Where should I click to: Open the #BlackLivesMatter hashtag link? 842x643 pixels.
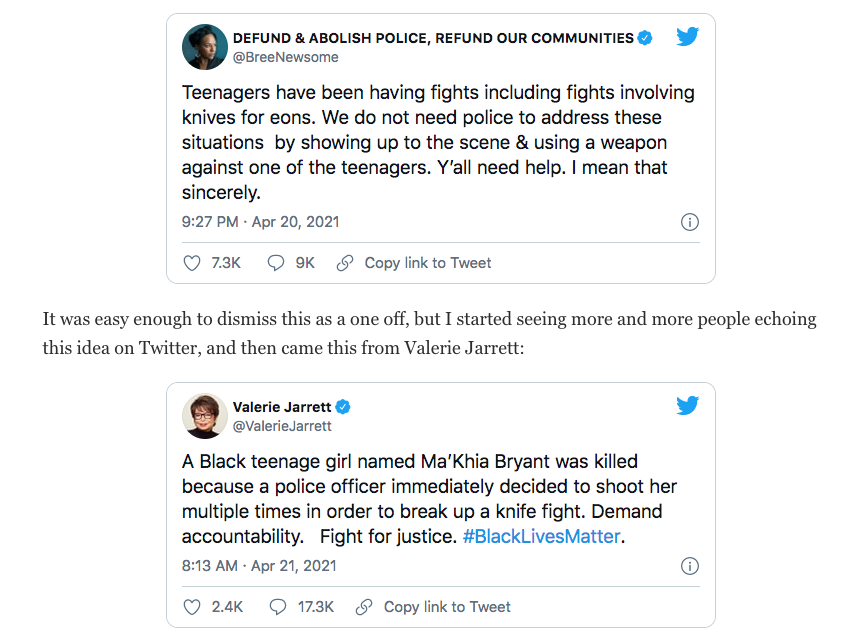[540, 537]
